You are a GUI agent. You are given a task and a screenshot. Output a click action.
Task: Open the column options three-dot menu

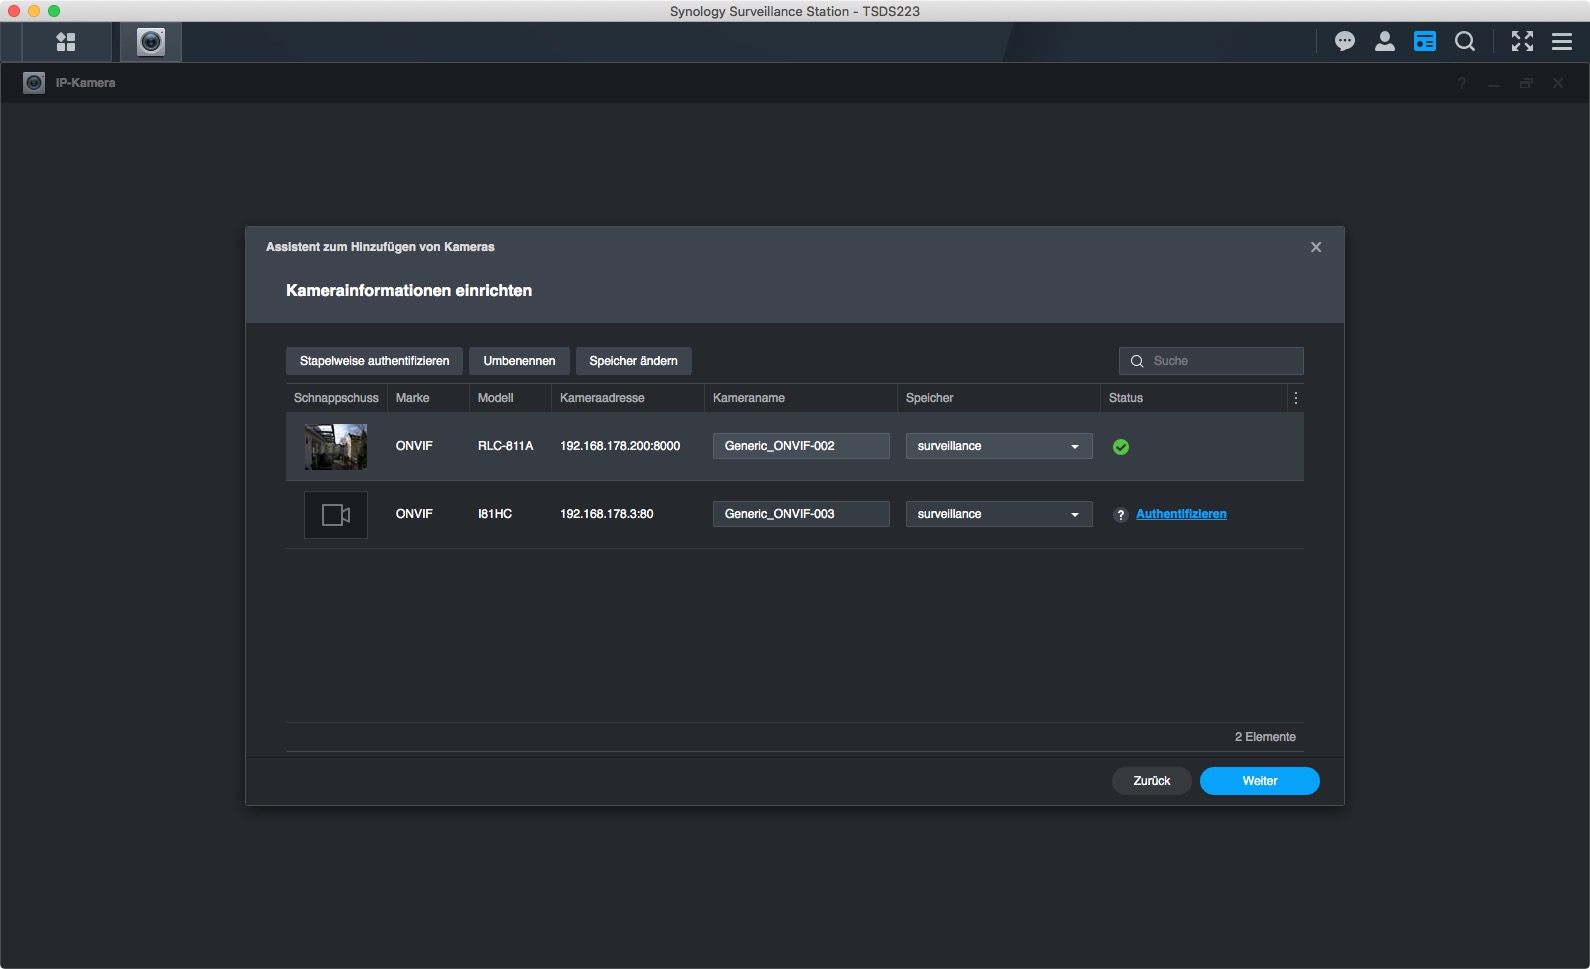[1295, 398]
